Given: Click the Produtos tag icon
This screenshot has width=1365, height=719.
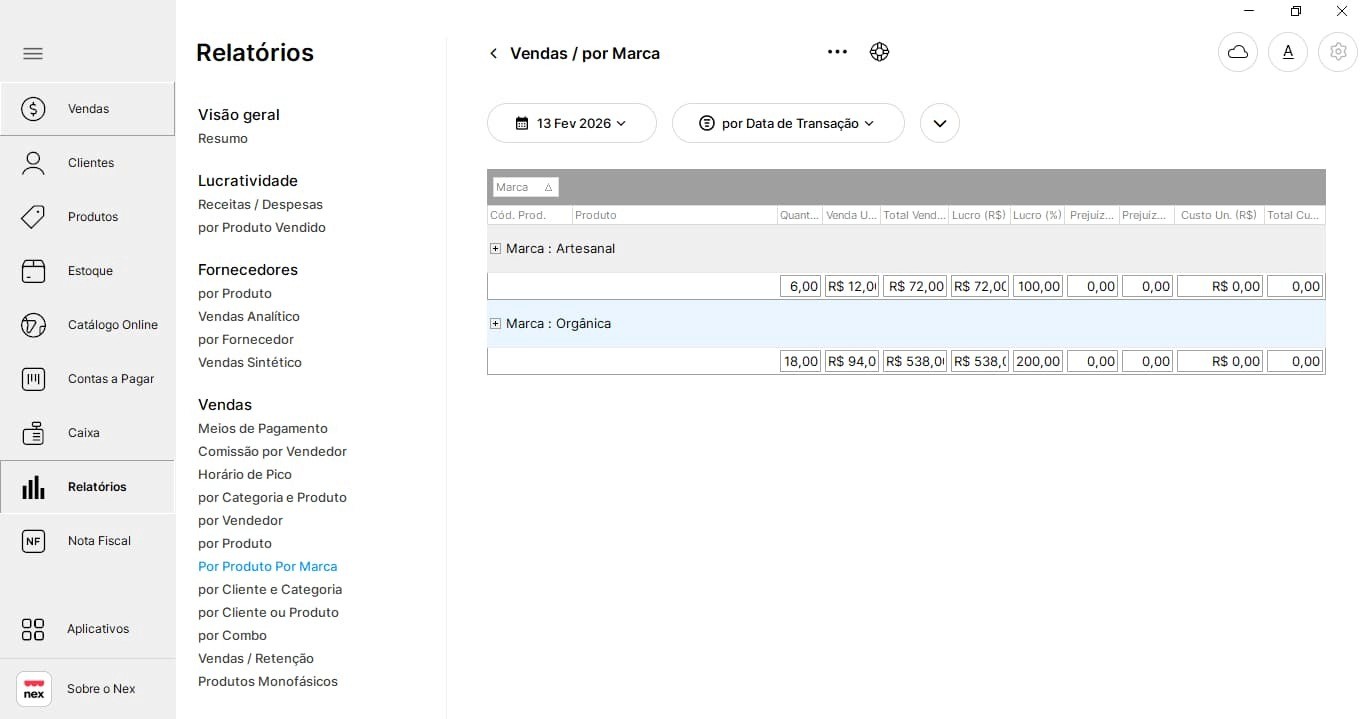Looking at the screenshot, I should pyautogui.click(x=33, y=217).
